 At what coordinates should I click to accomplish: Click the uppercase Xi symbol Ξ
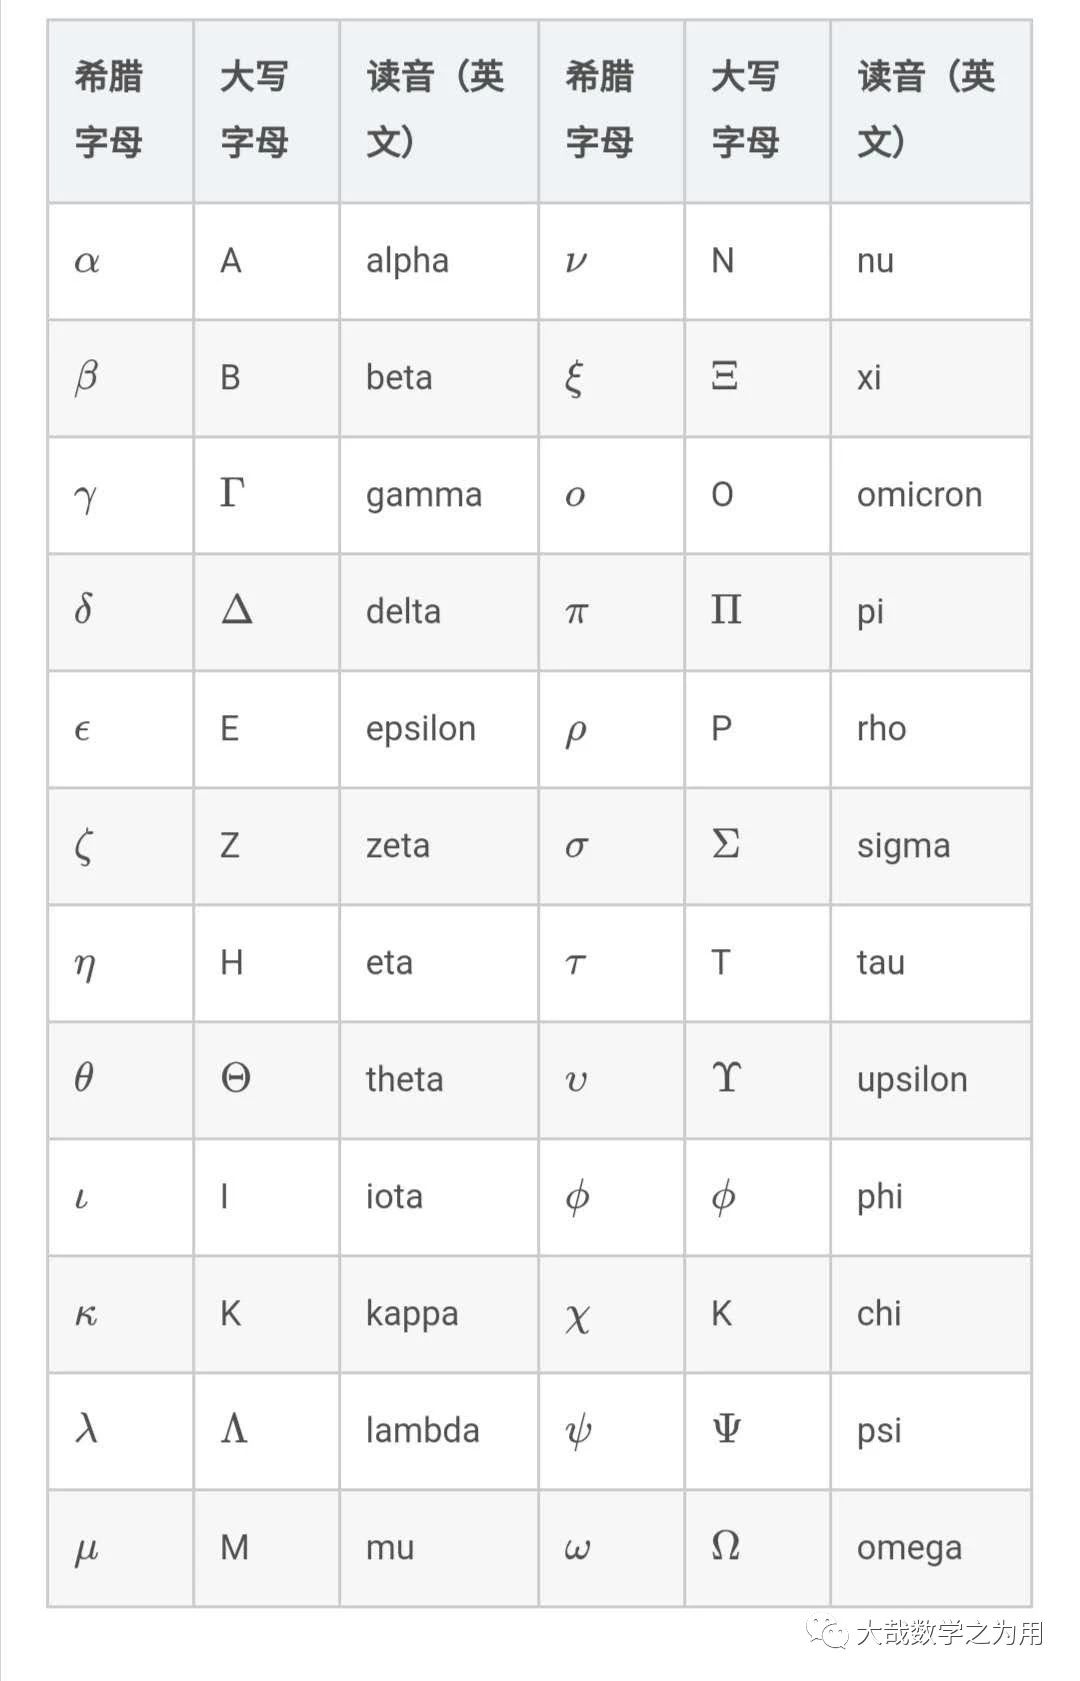click(724, 376)
